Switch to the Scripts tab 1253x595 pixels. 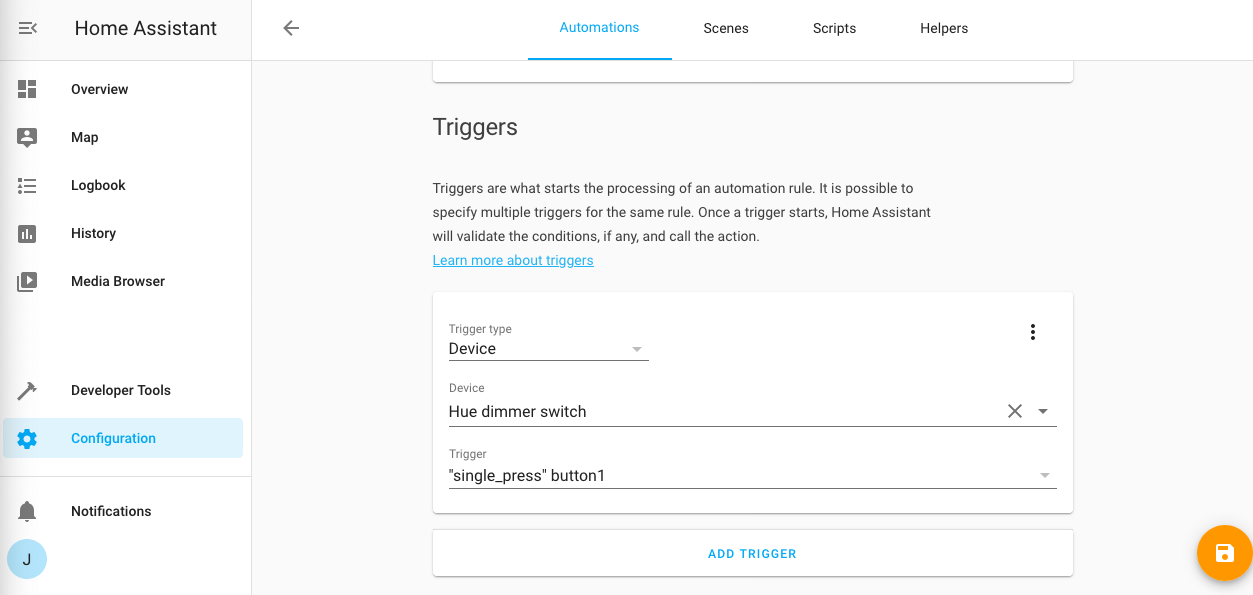pos(834,28)
